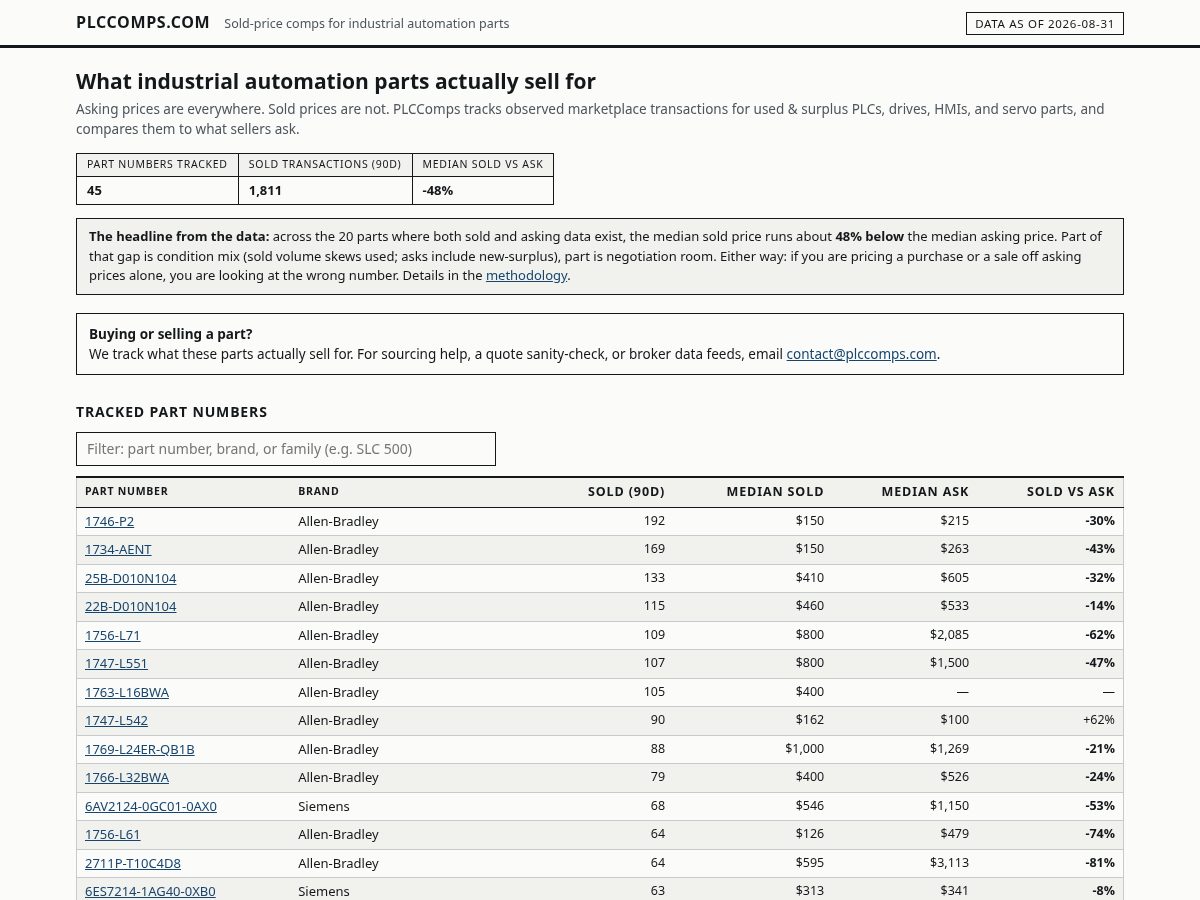Open part 1747-L551
1200x900 pixels.
click(116, 663)
